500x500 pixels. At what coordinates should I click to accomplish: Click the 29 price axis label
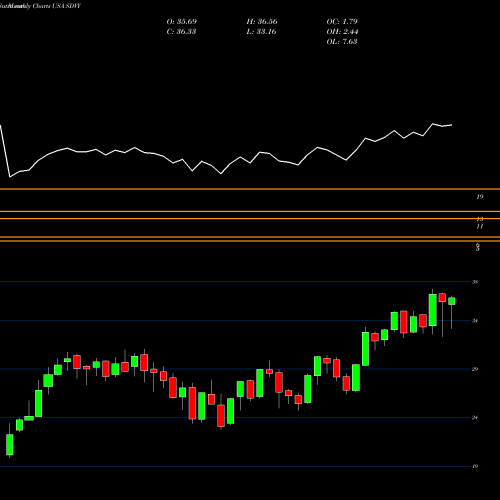(x=475, y=369)
